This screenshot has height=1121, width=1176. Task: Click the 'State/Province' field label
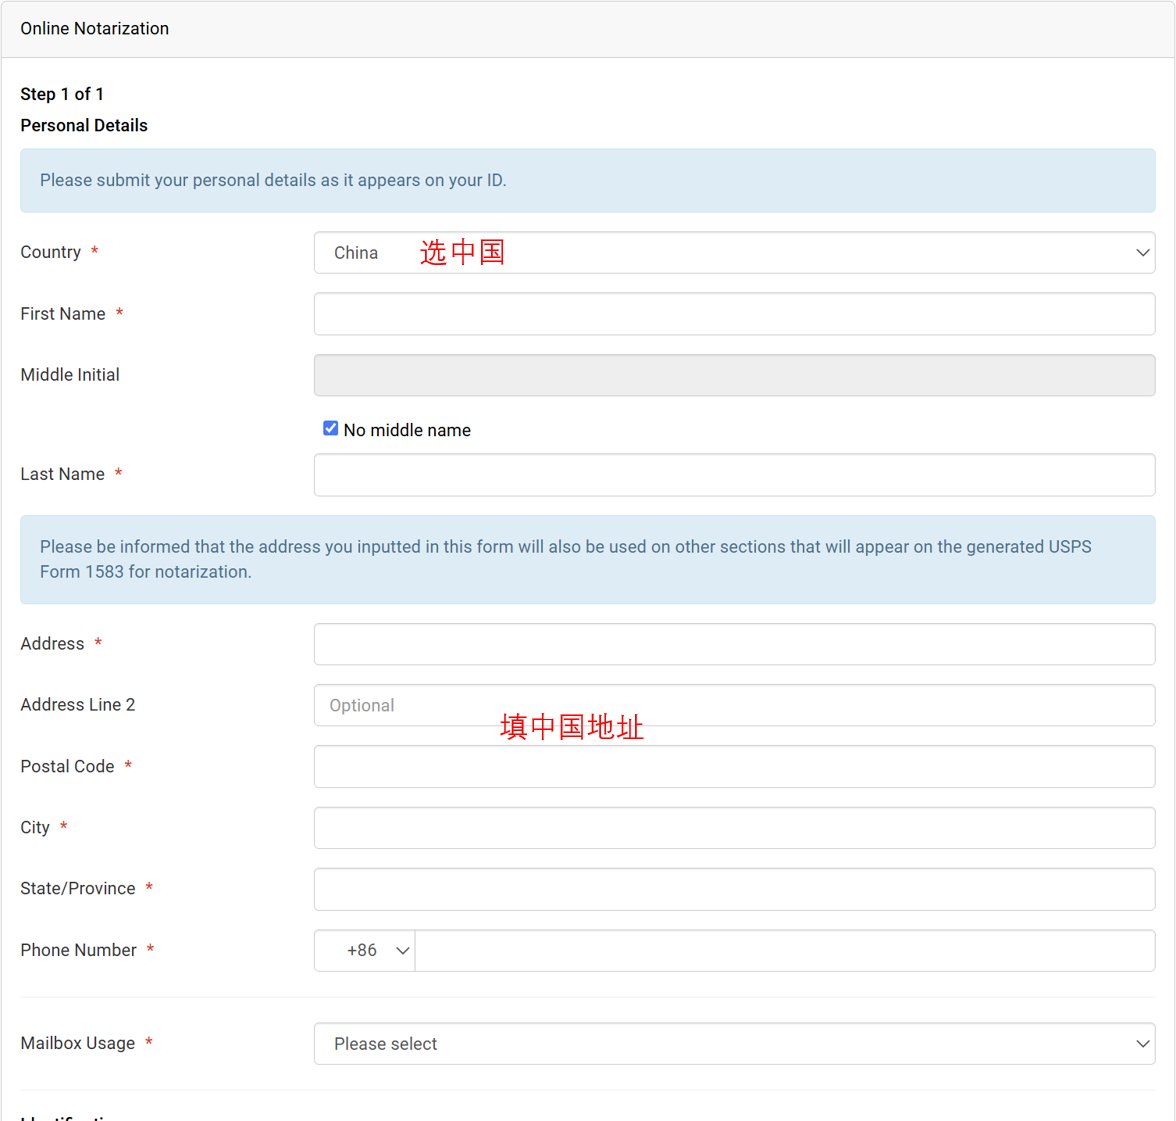click(x=78, y=889)
